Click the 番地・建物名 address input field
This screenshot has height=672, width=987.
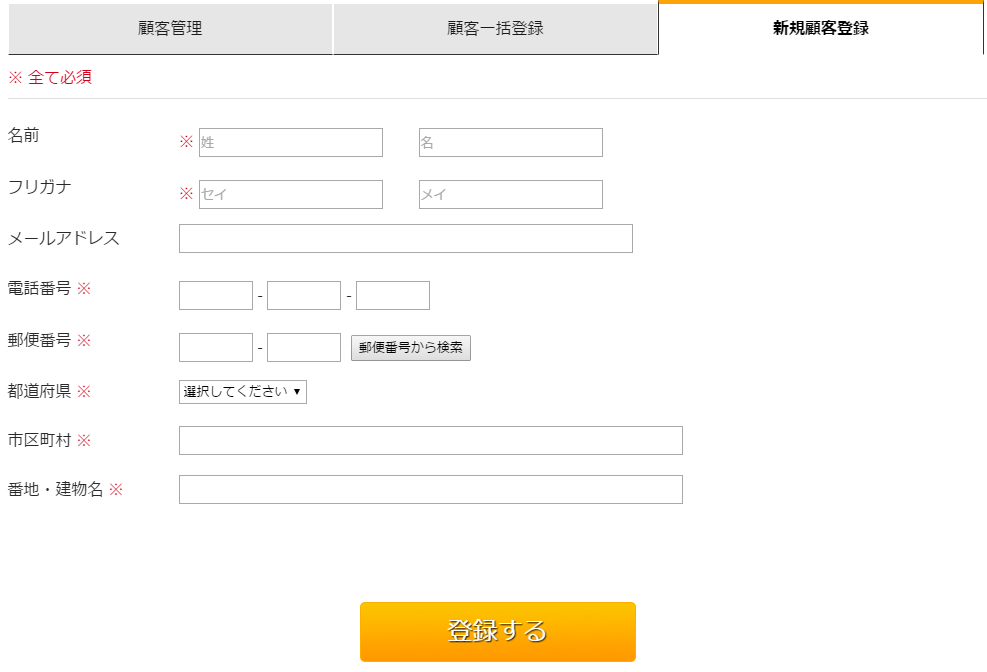coord(430,489)
